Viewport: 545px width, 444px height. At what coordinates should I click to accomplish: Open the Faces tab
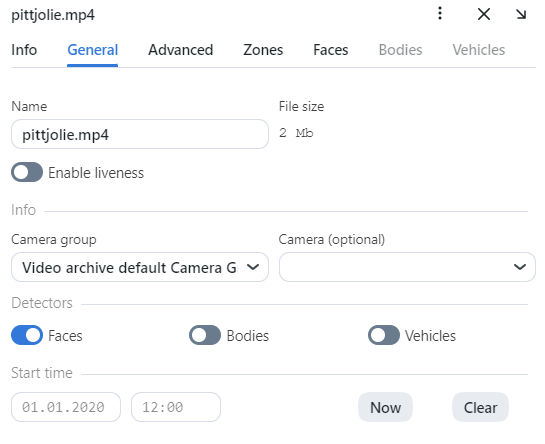331,50
